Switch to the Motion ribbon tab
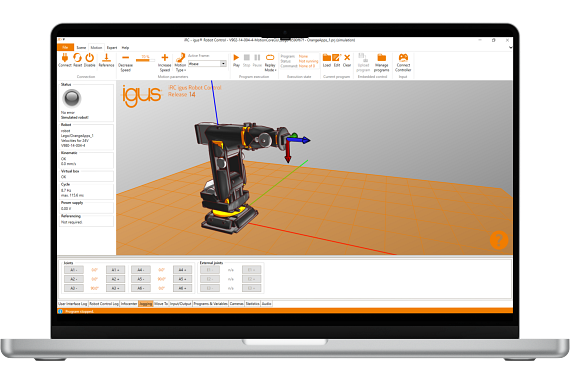Screen dimensions: 570x381 [96, 48]
